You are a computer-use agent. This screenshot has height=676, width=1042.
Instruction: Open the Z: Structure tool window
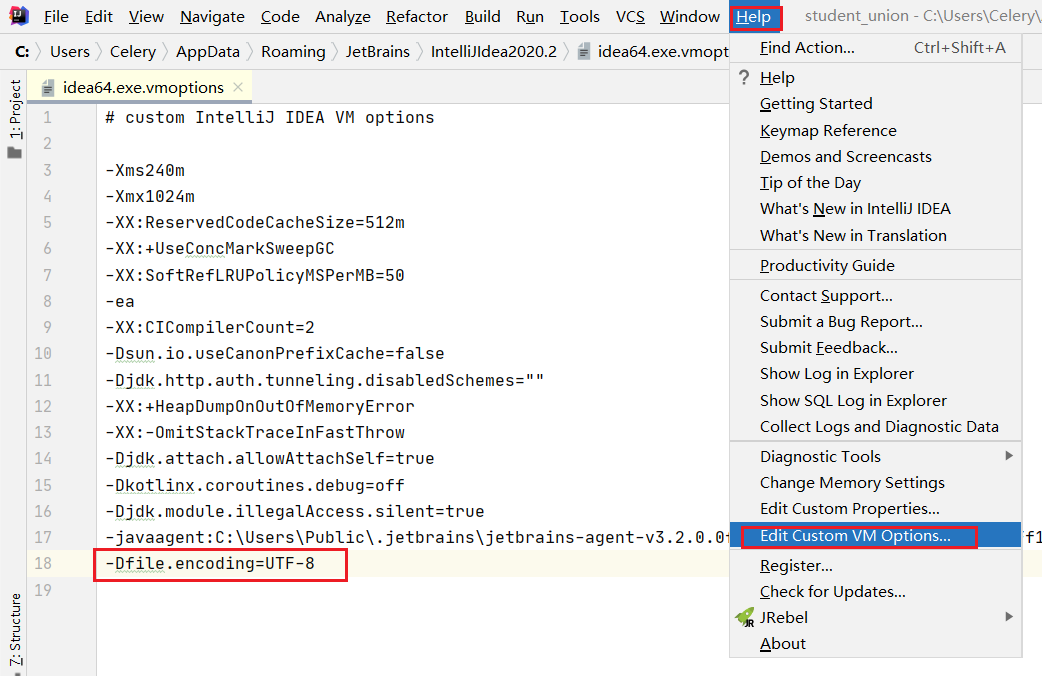pyautogui.click(x=15, y=629)
